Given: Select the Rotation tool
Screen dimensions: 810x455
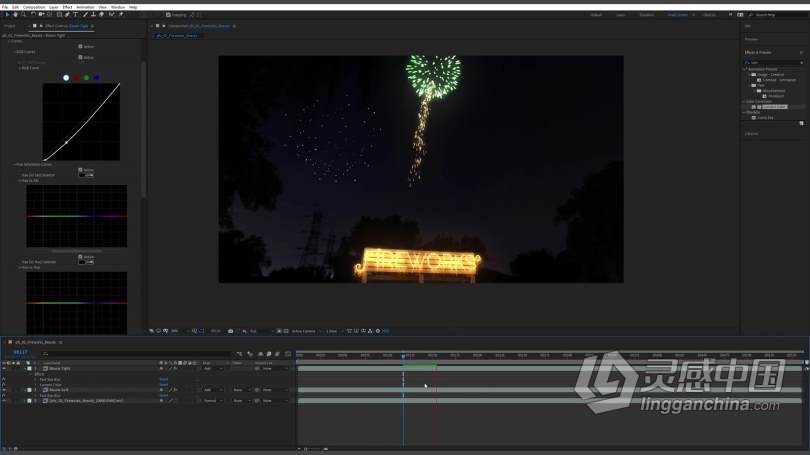Looking at the screenshot, I should (33, 15).
